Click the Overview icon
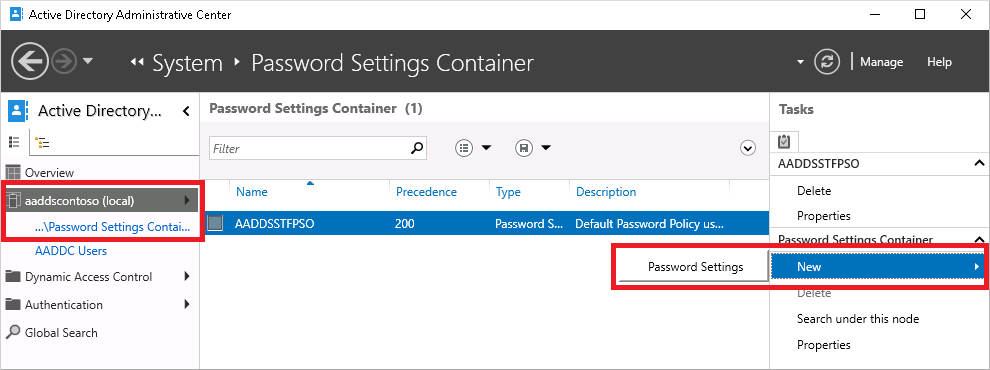990x370 pixels. pyautogui.click(x=13, y=172)
